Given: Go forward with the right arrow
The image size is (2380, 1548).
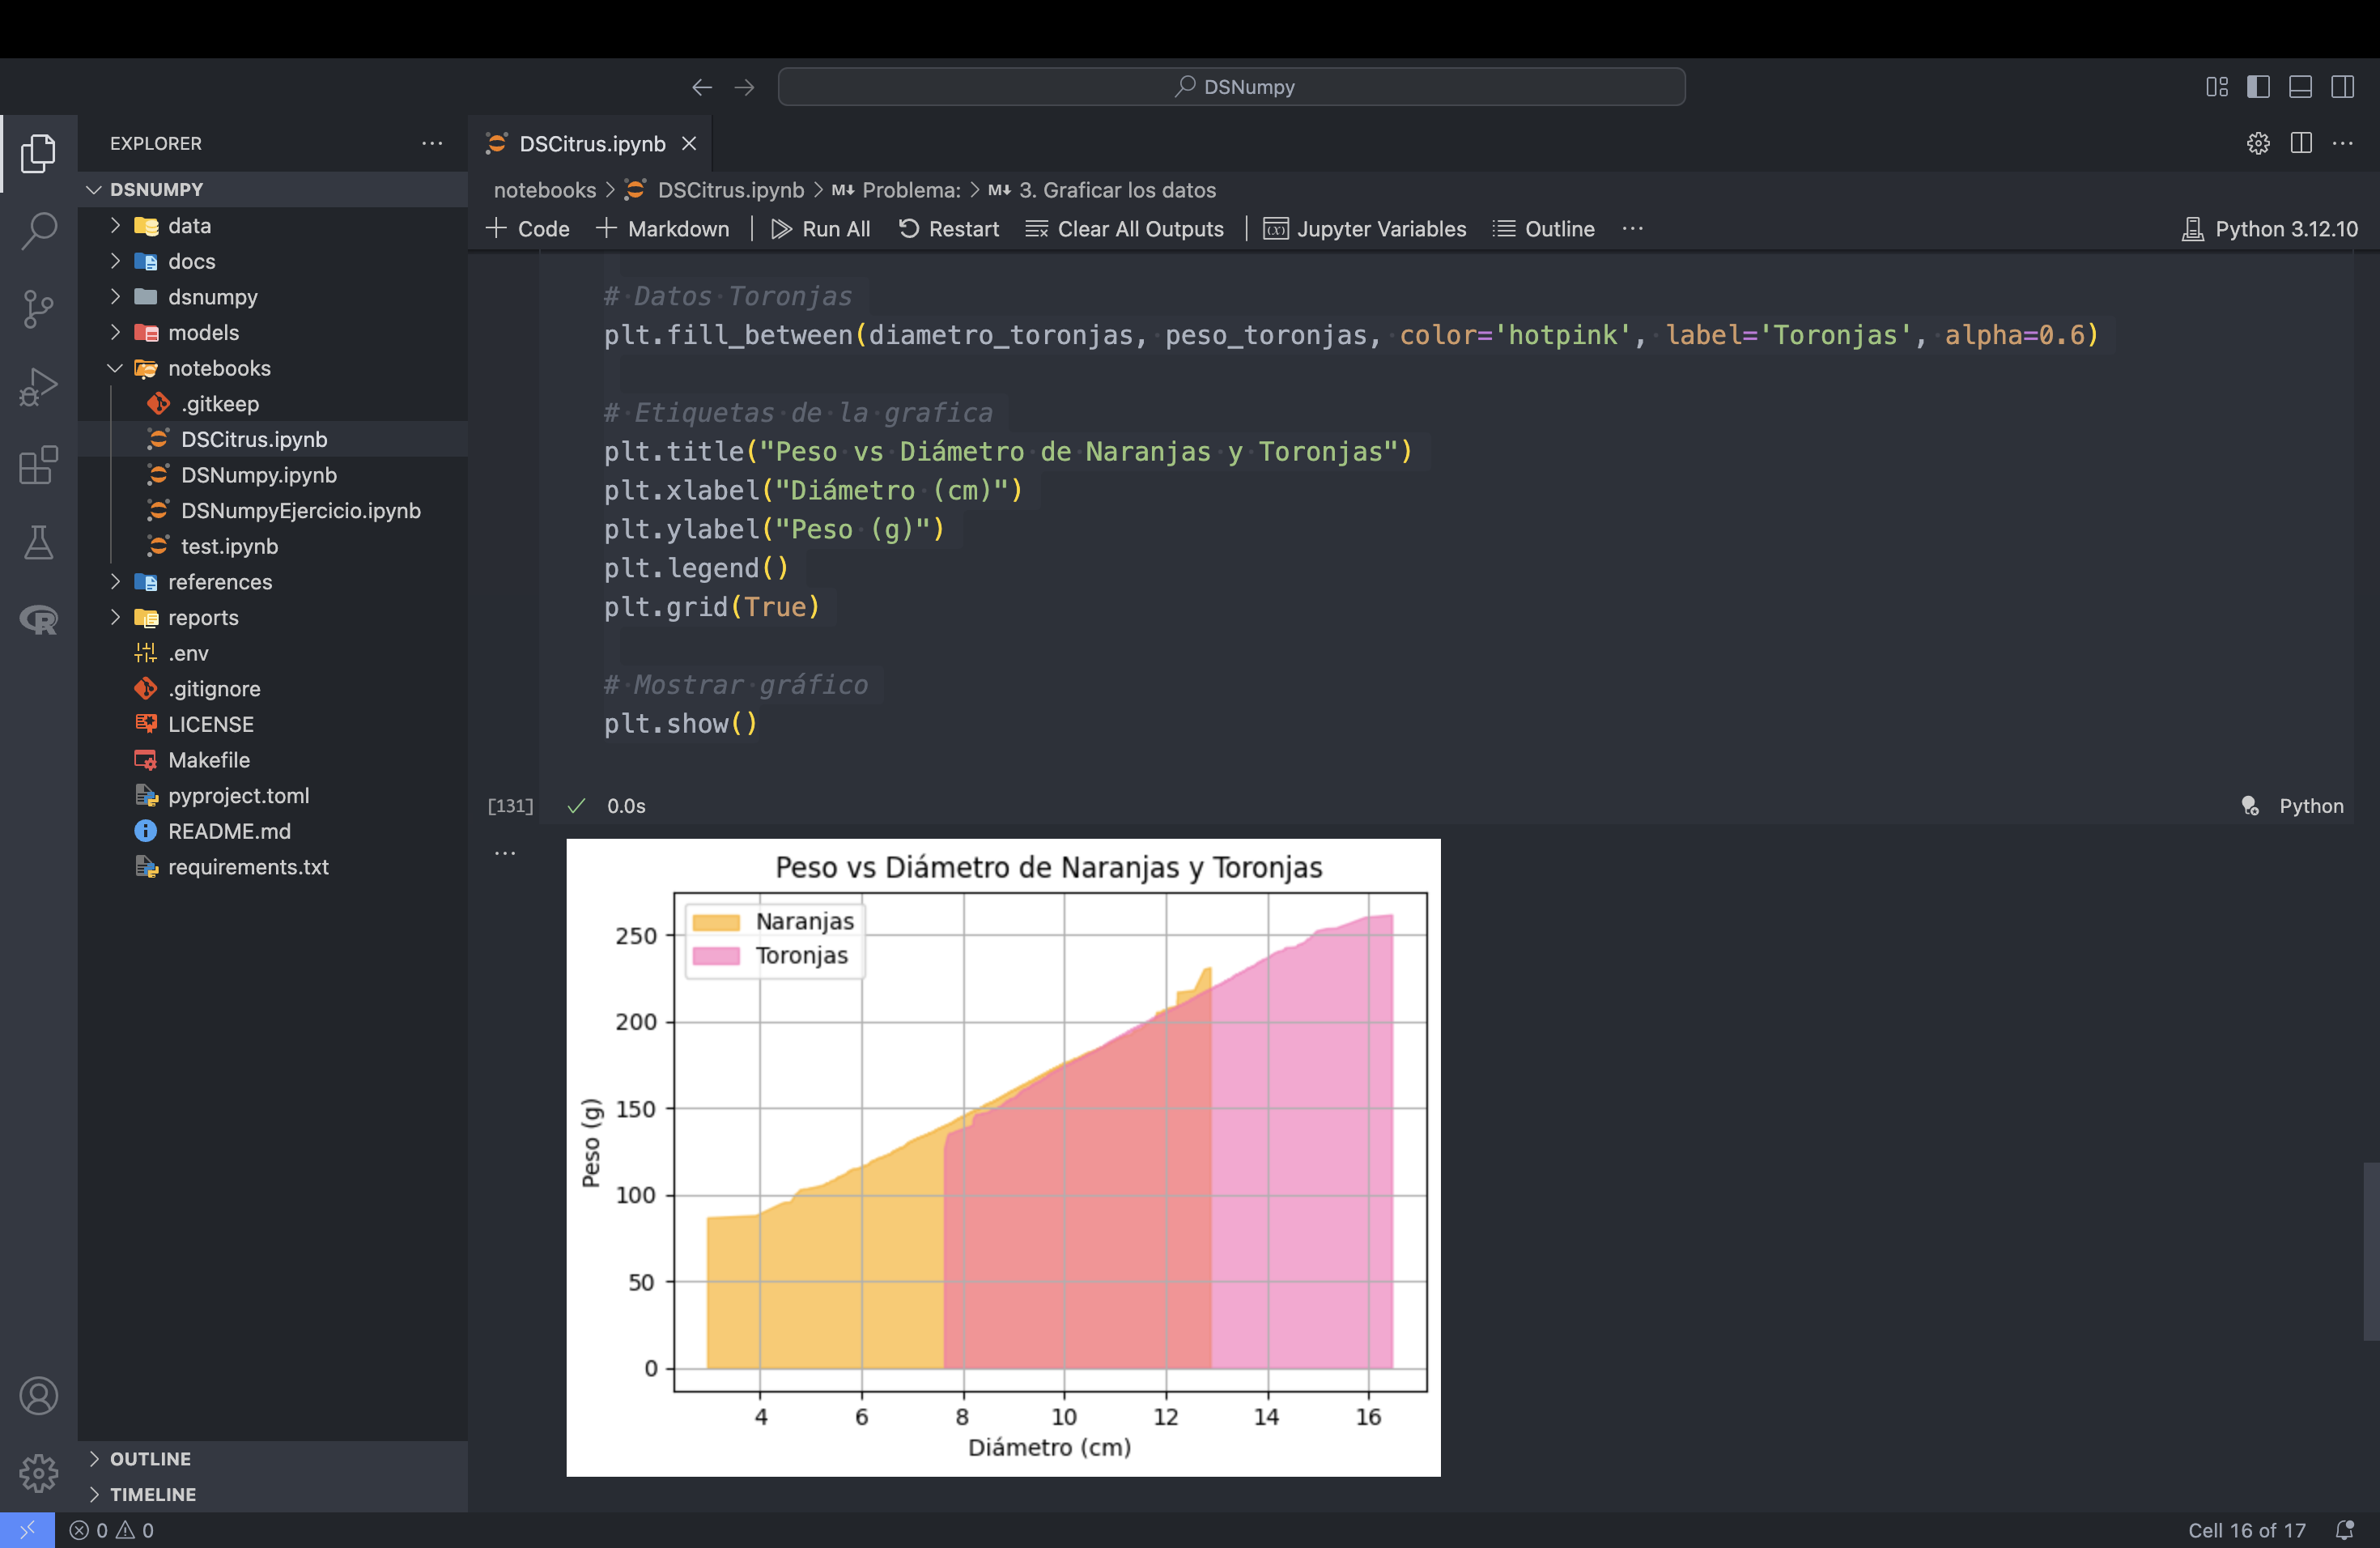Looking at the screenshot, I should click(x=744, y=87).
